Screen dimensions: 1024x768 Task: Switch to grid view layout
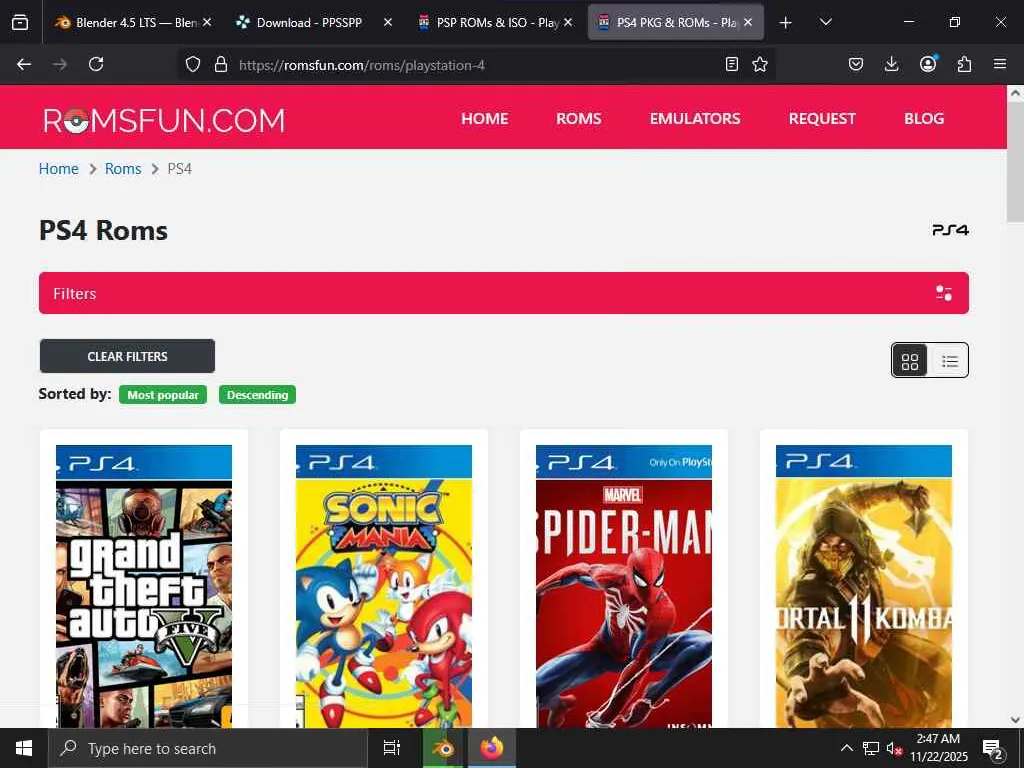point(910,361)
